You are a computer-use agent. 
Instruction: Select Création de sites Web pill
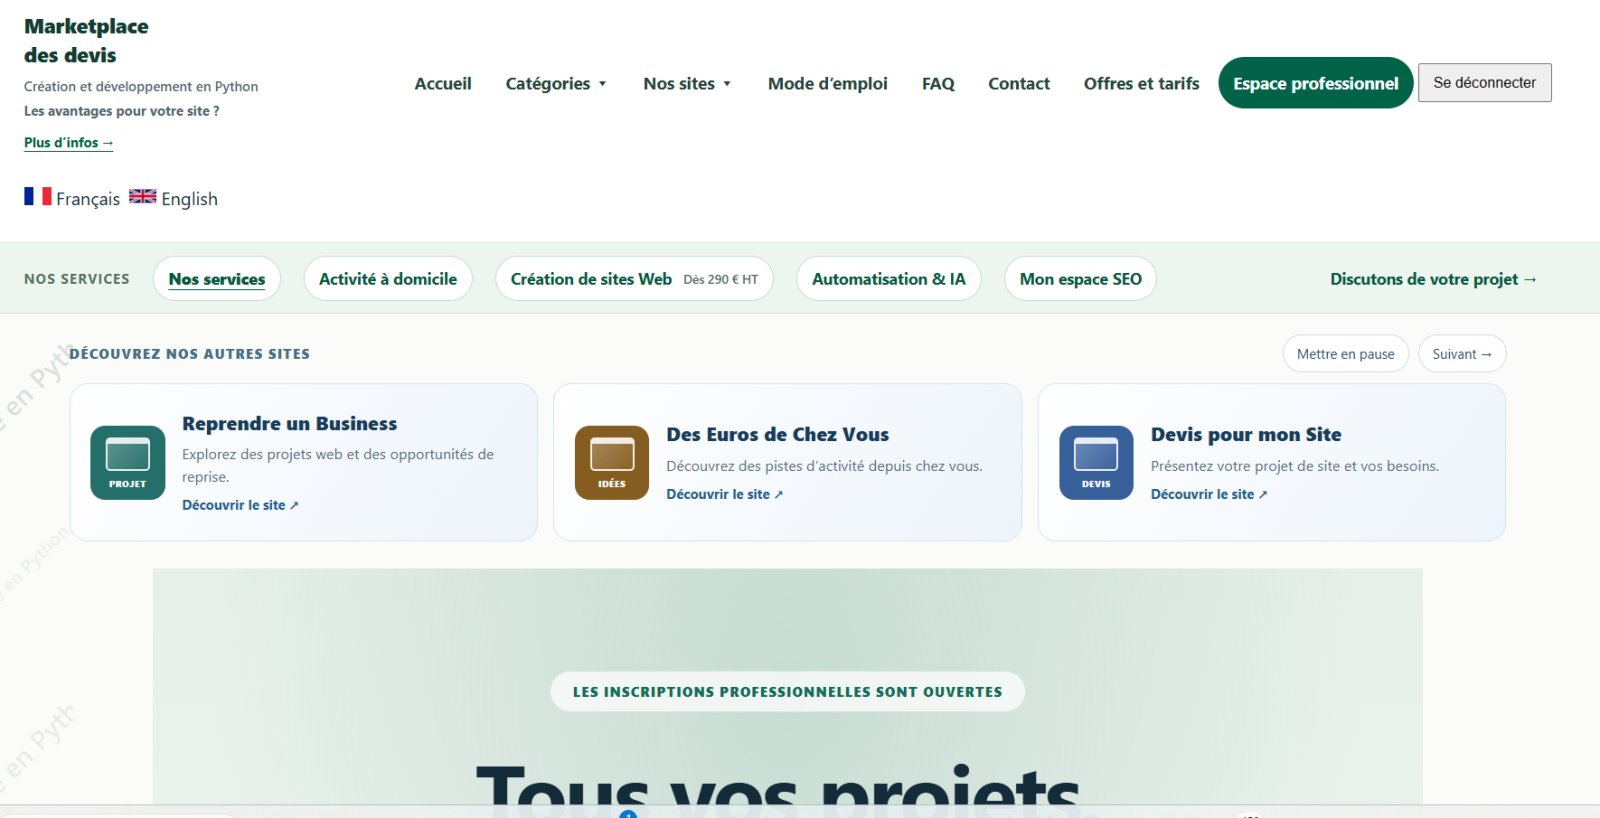coord(634,279)
